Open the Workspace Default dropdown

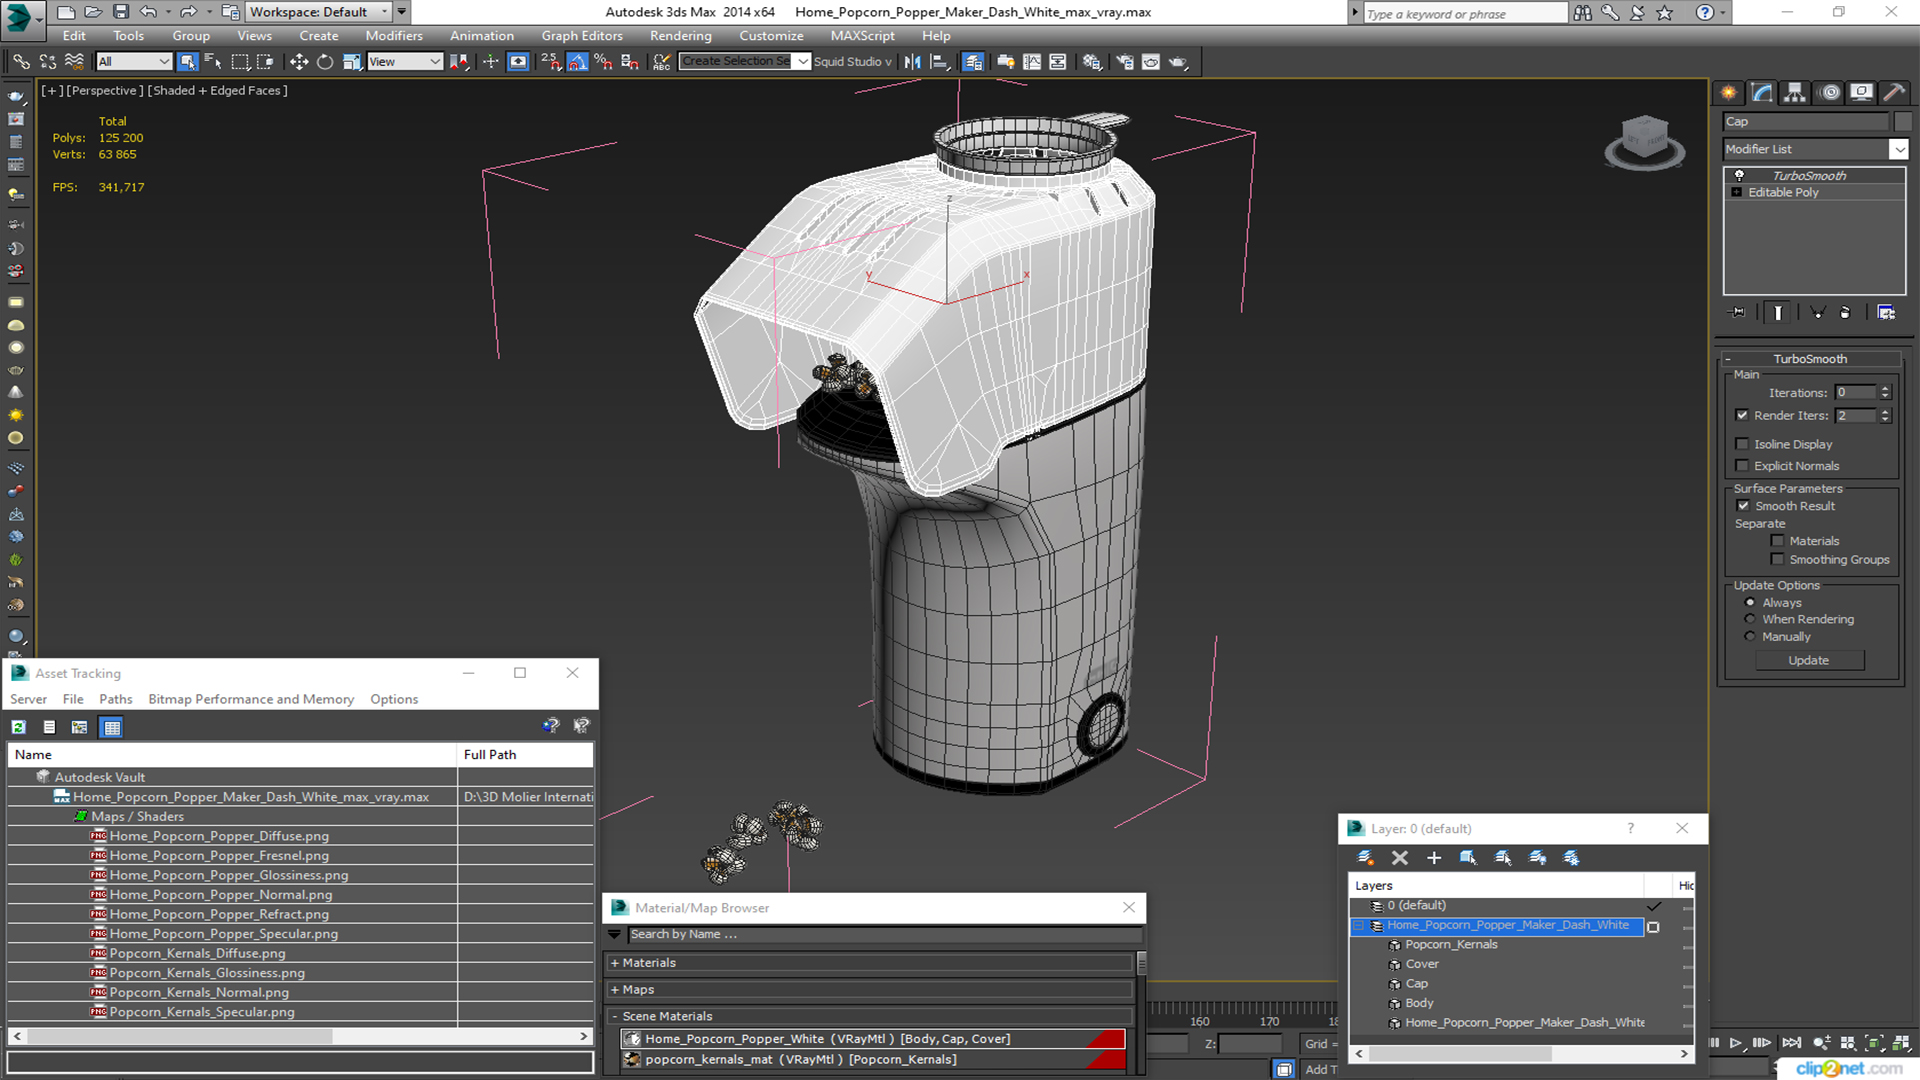pyautogui.click(x=319, y=12)
